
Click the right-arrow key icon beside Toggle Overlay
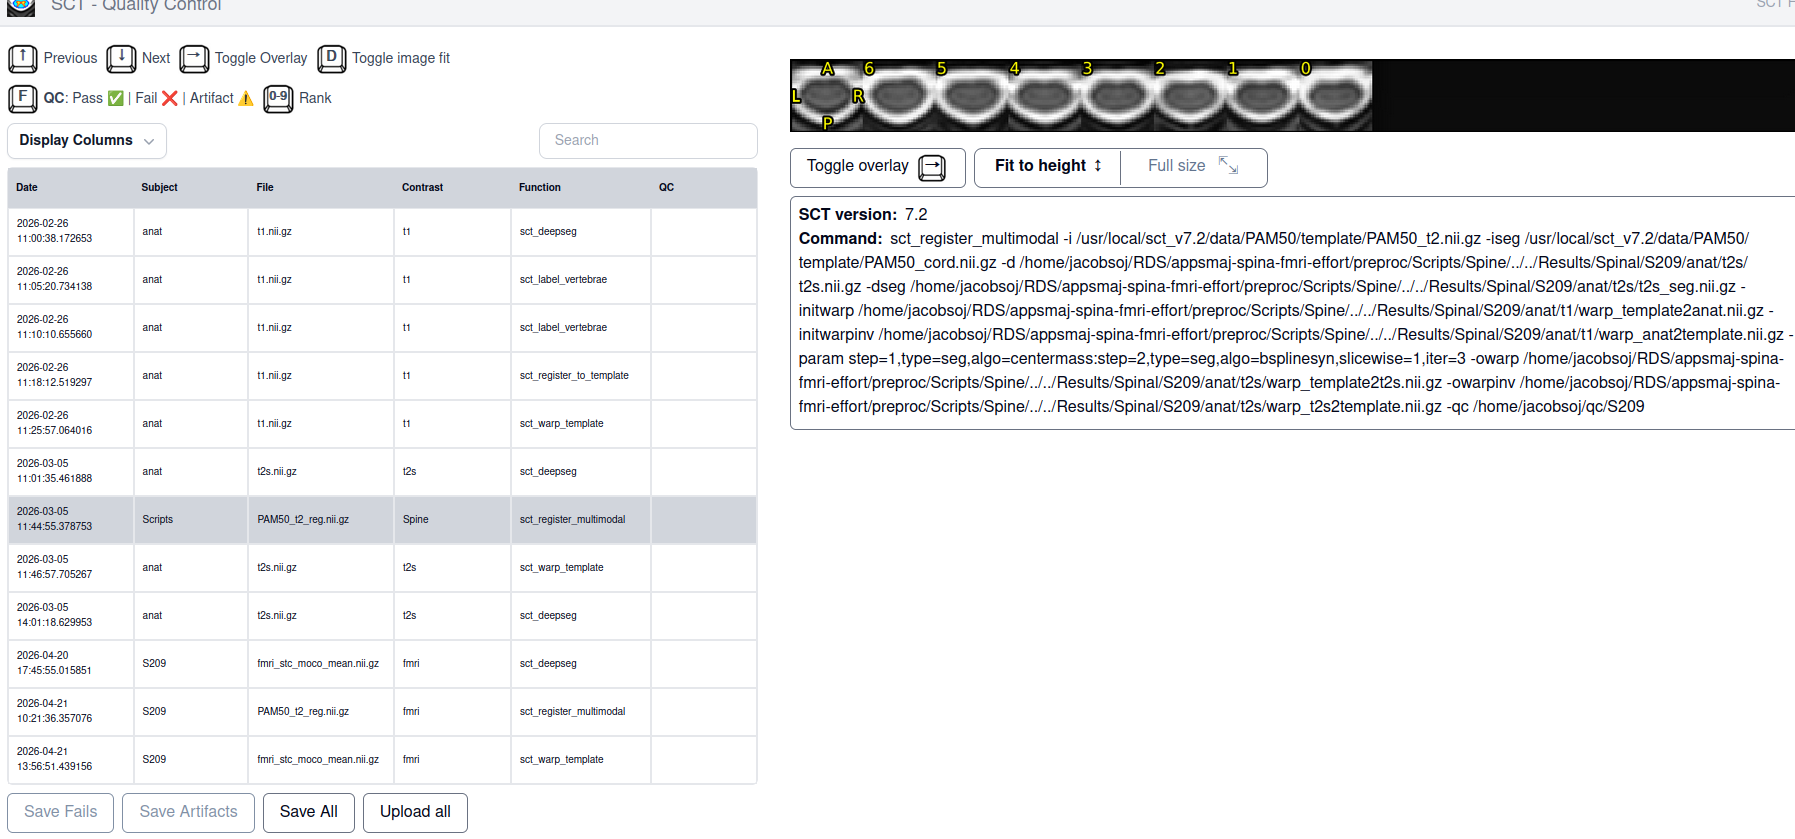(x=194, y=59)
